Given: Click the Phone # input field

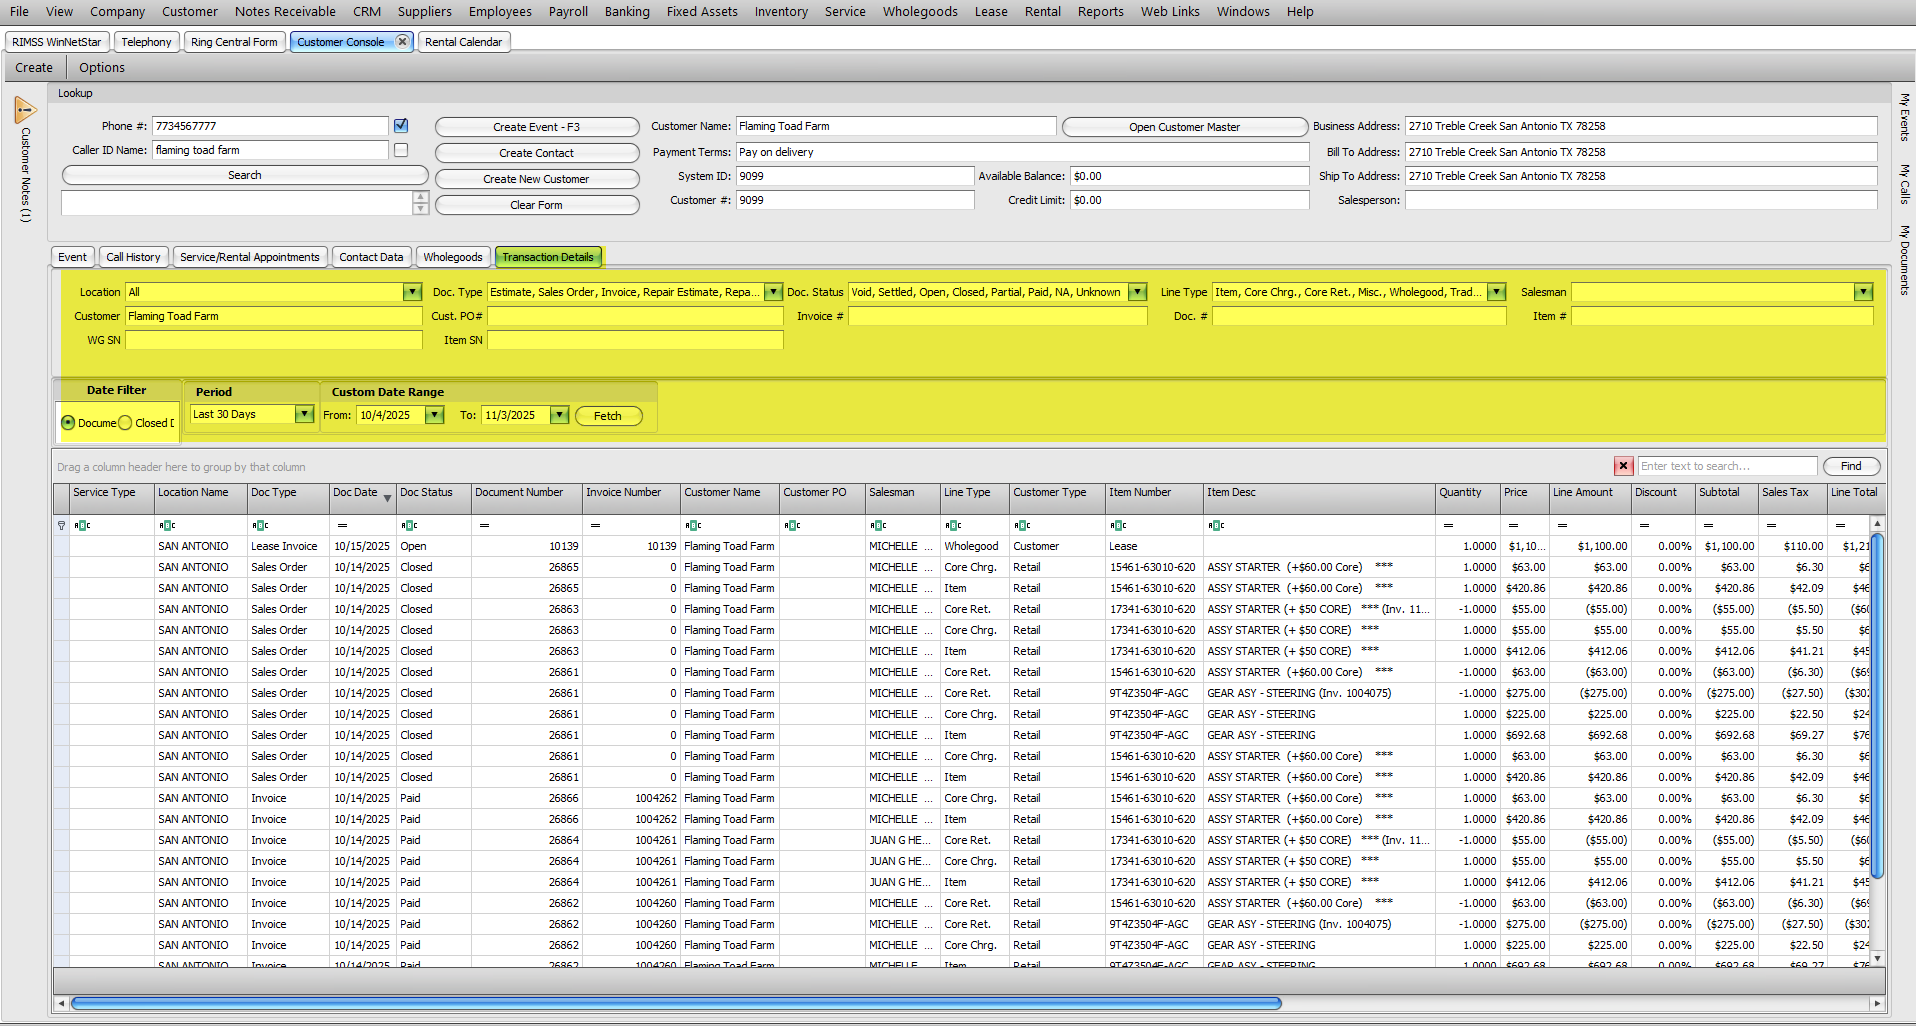Looking at the screenshot, I should pyautogui.click(x=270, y=126).
